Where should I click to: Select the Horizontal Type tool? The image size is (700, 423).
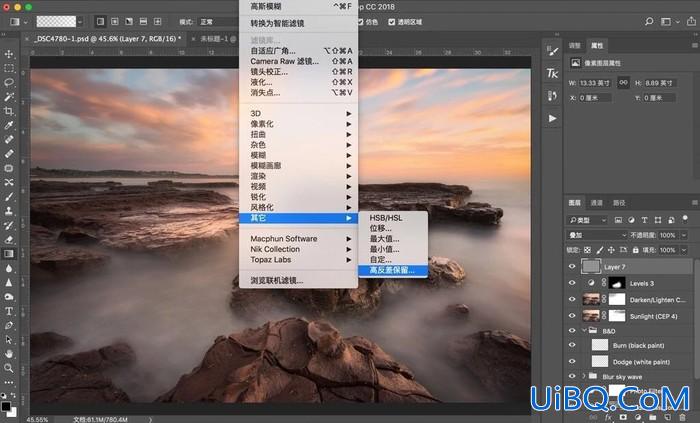(8, 311)
